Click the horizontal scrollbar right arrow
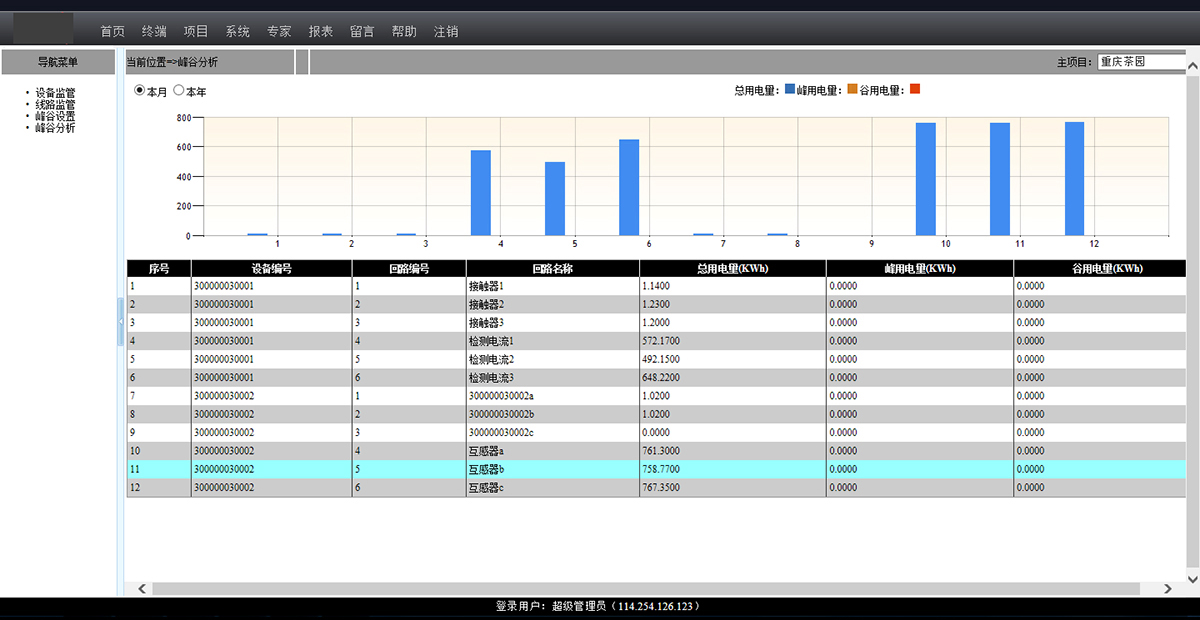Screen dimensions: 1200x620 (x=1169, y=589)
